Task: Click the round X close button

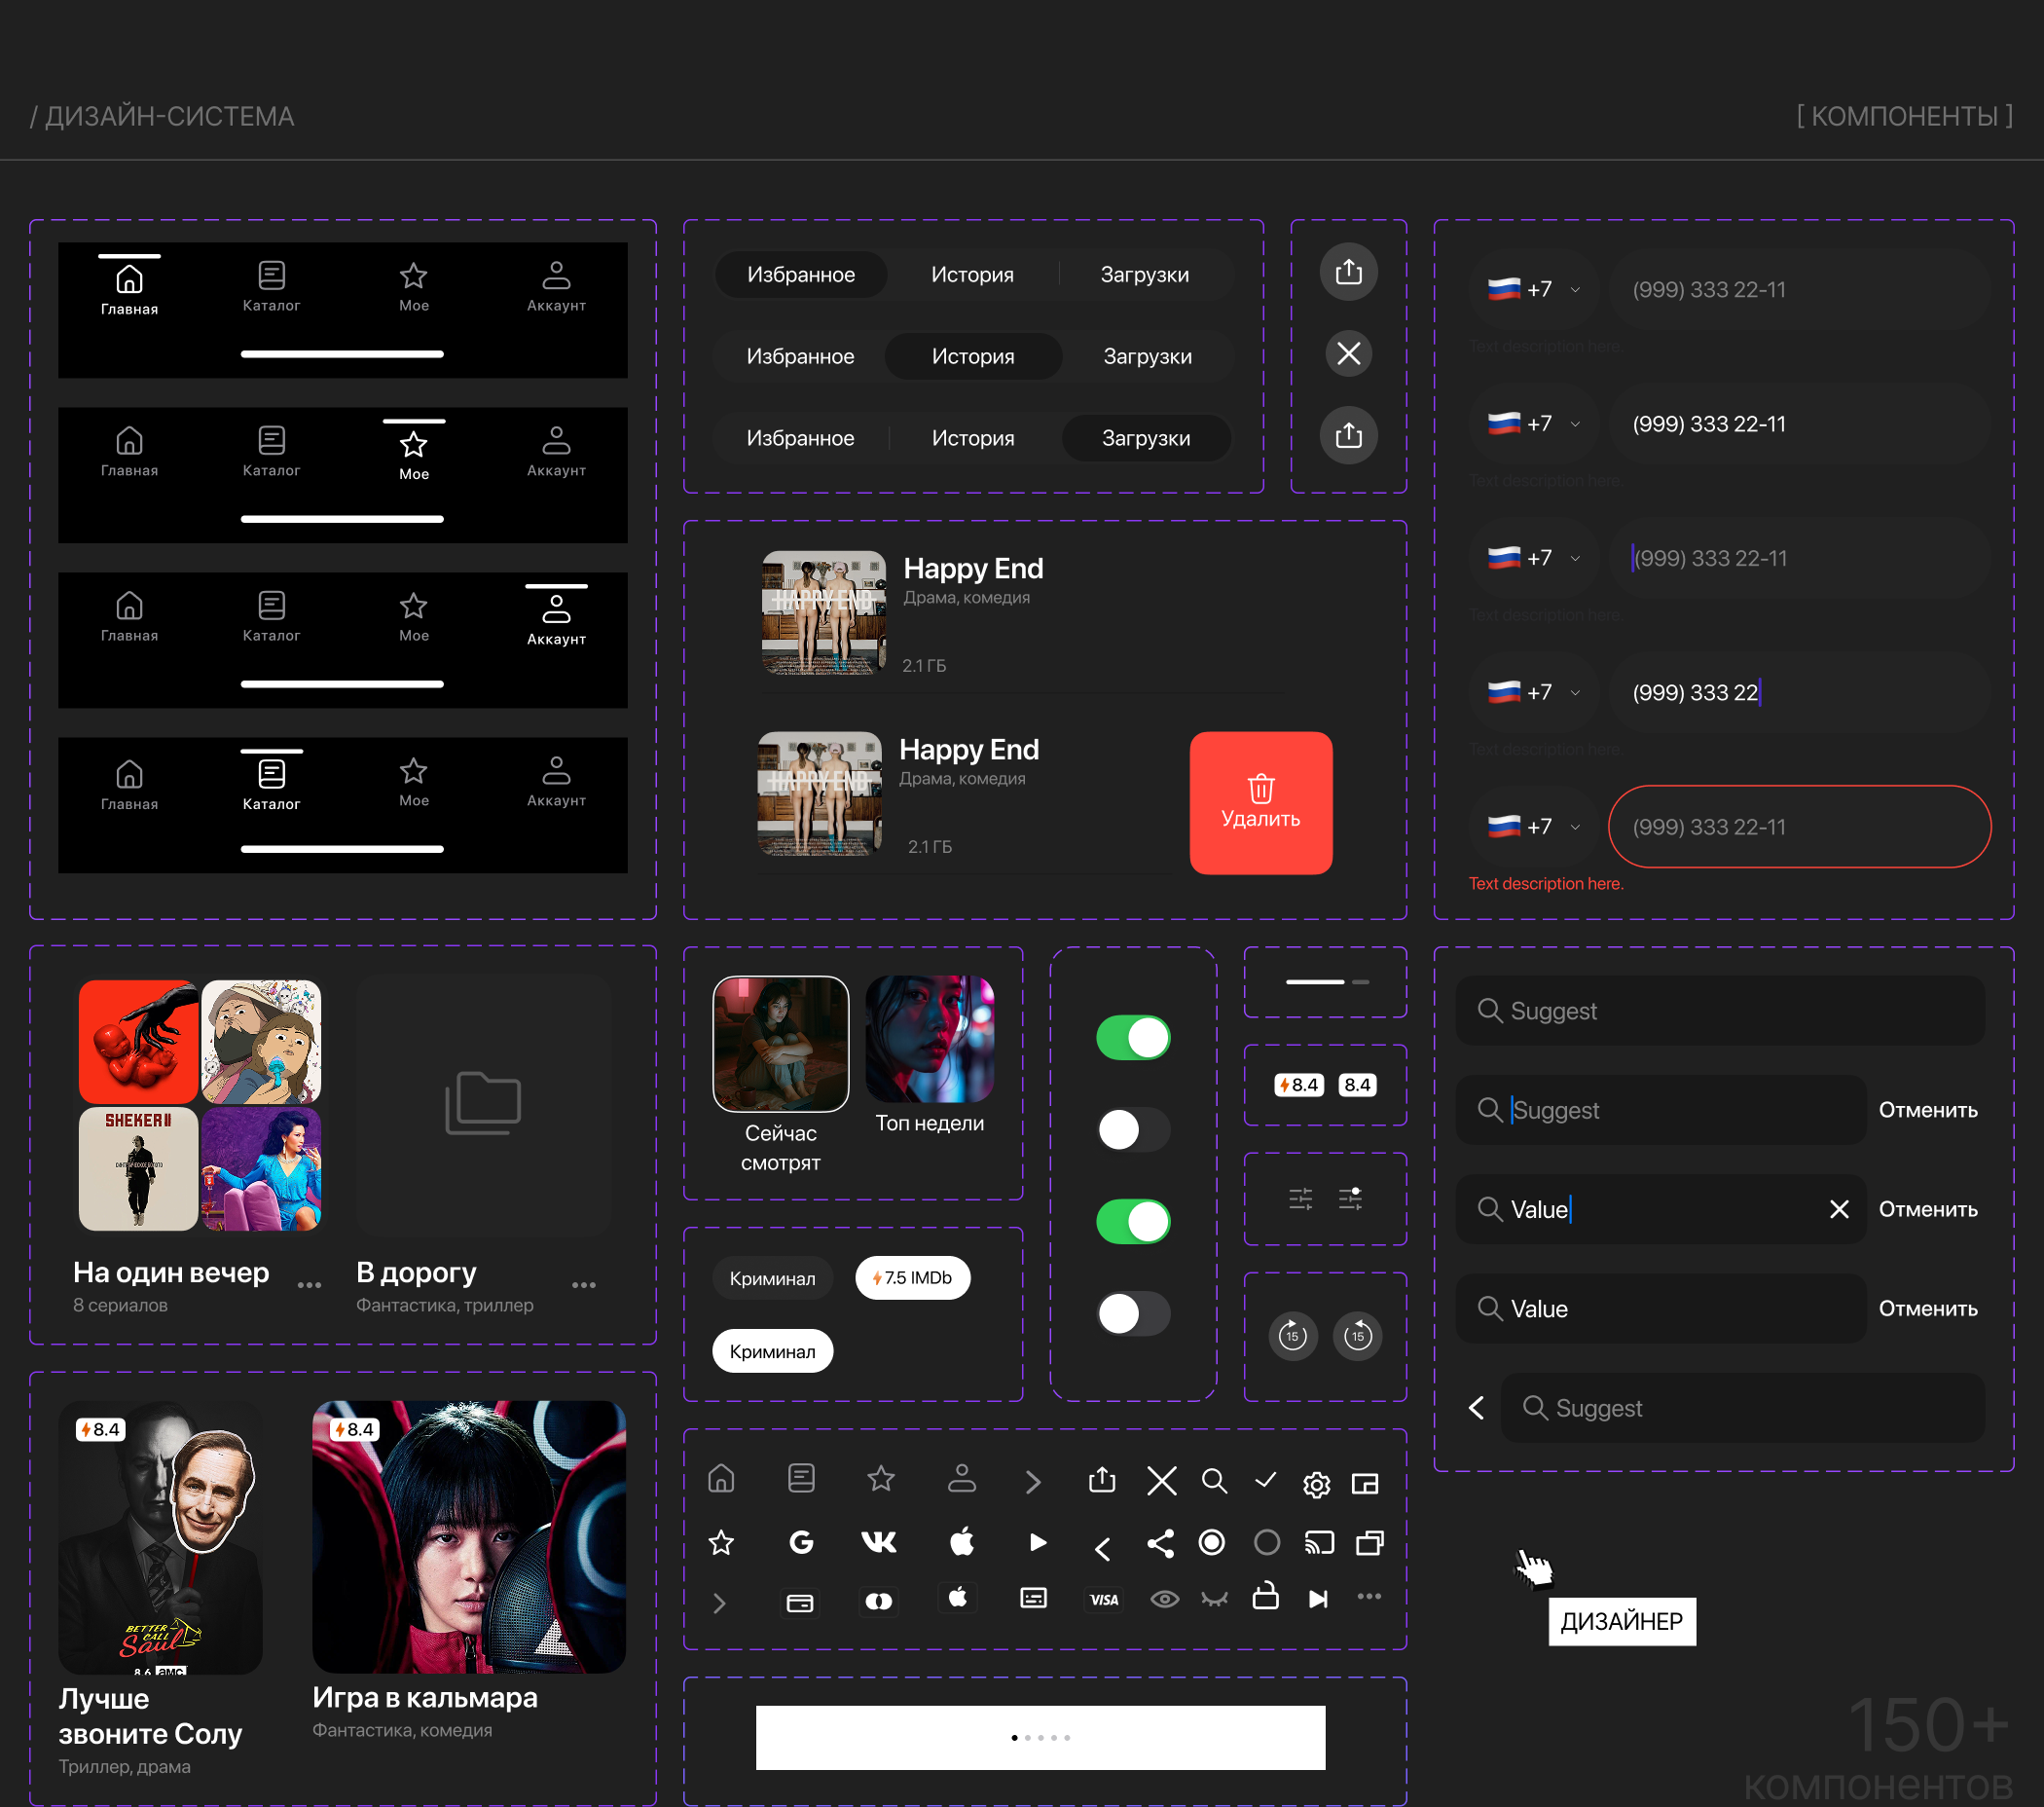Action: (x=1348, y=353)
